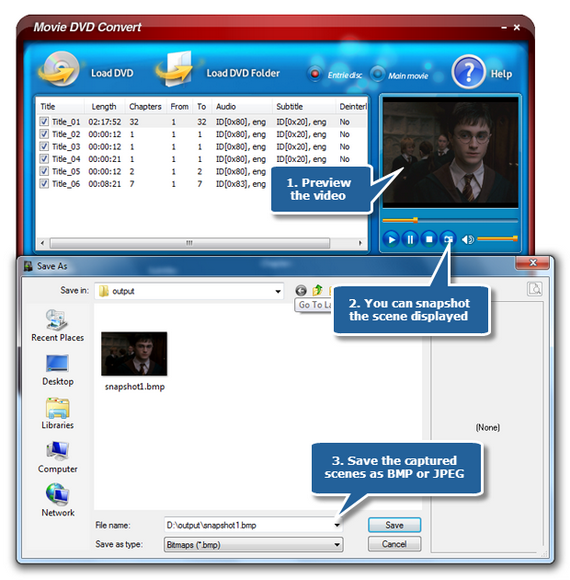Viewport: 570px width, 580px height.
Task: Click the Load DVD Folder label
Action: click(243, 73)
